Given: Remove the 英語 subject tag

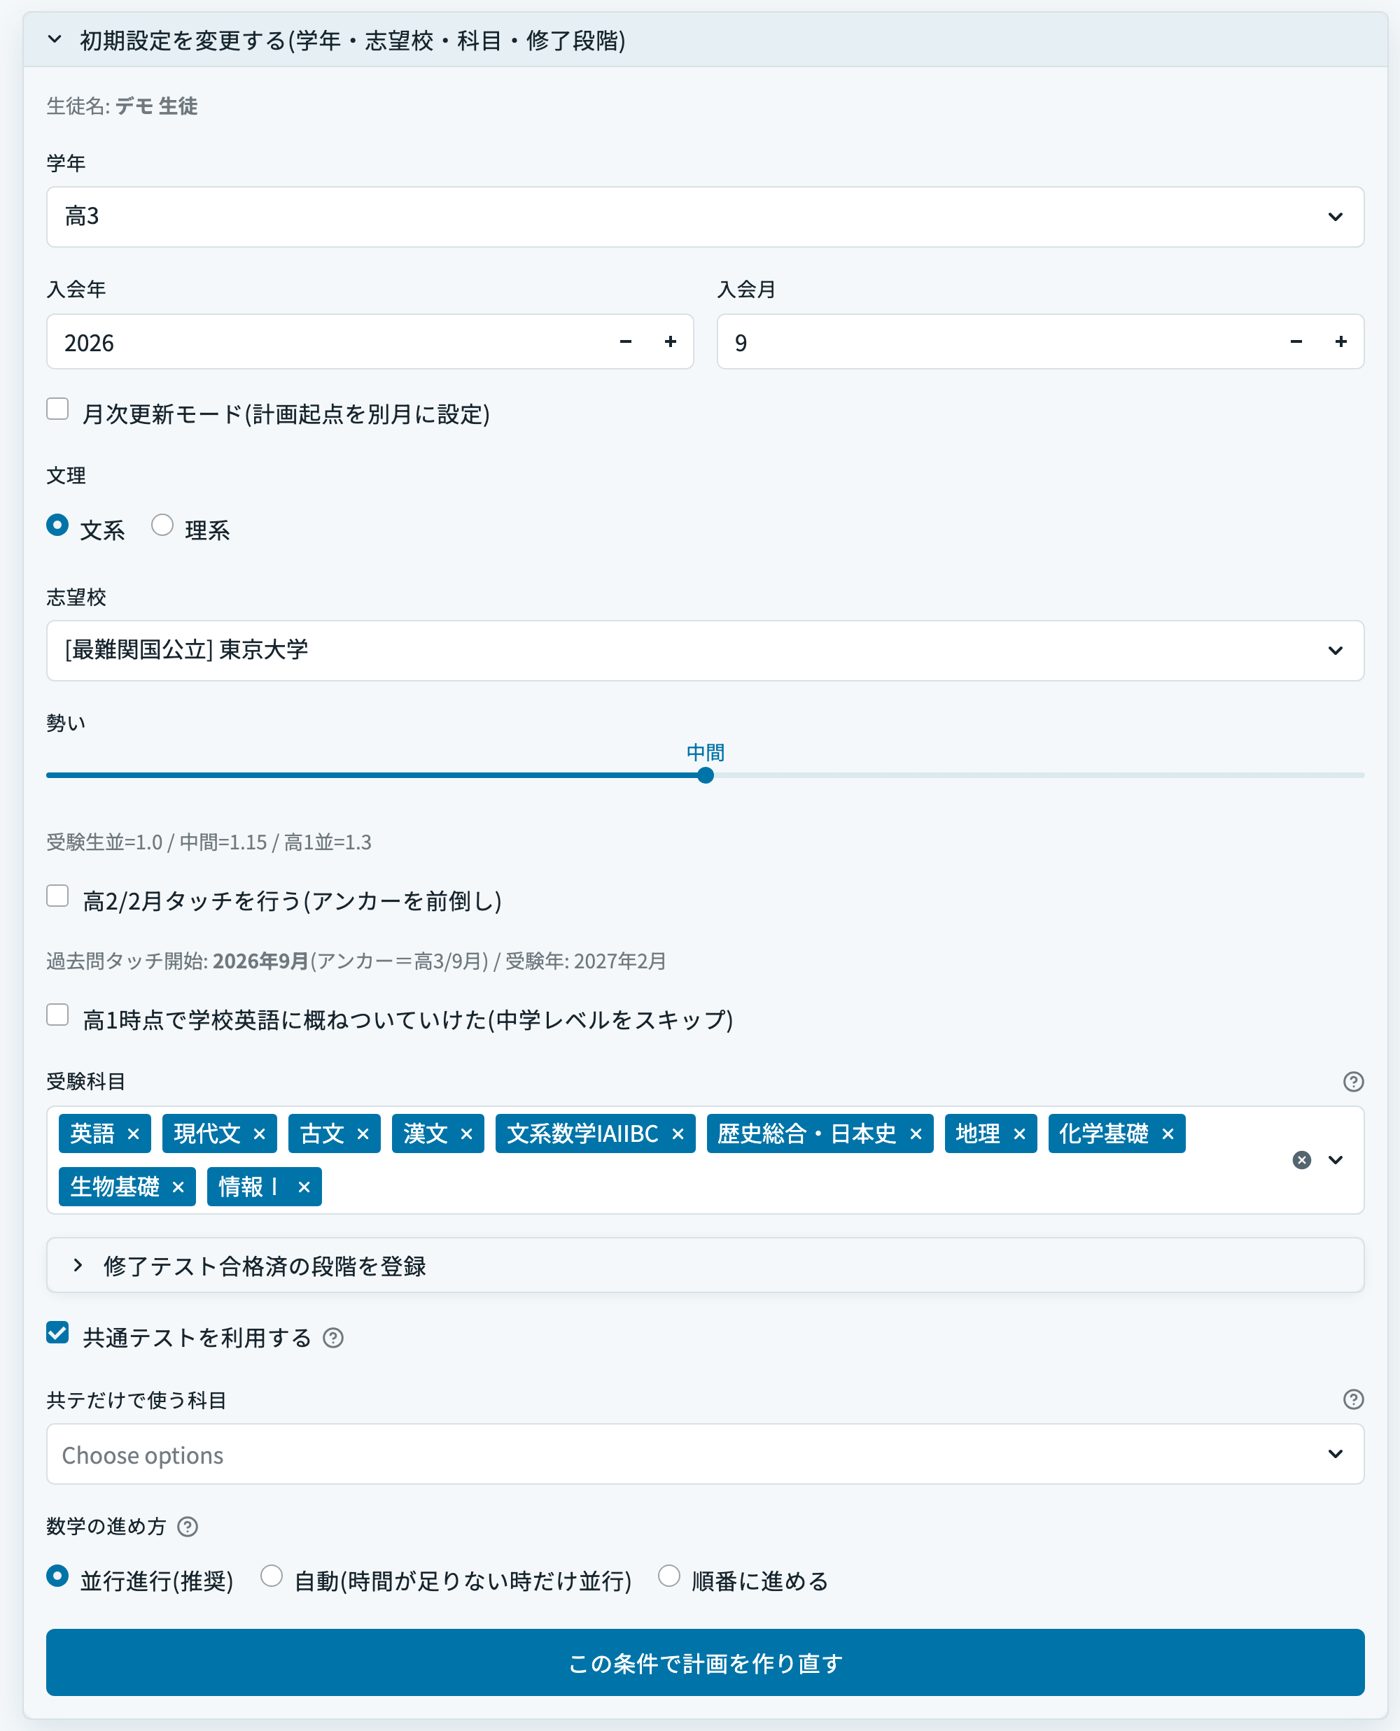Looking at the screenshot, I should (133, 1134).
